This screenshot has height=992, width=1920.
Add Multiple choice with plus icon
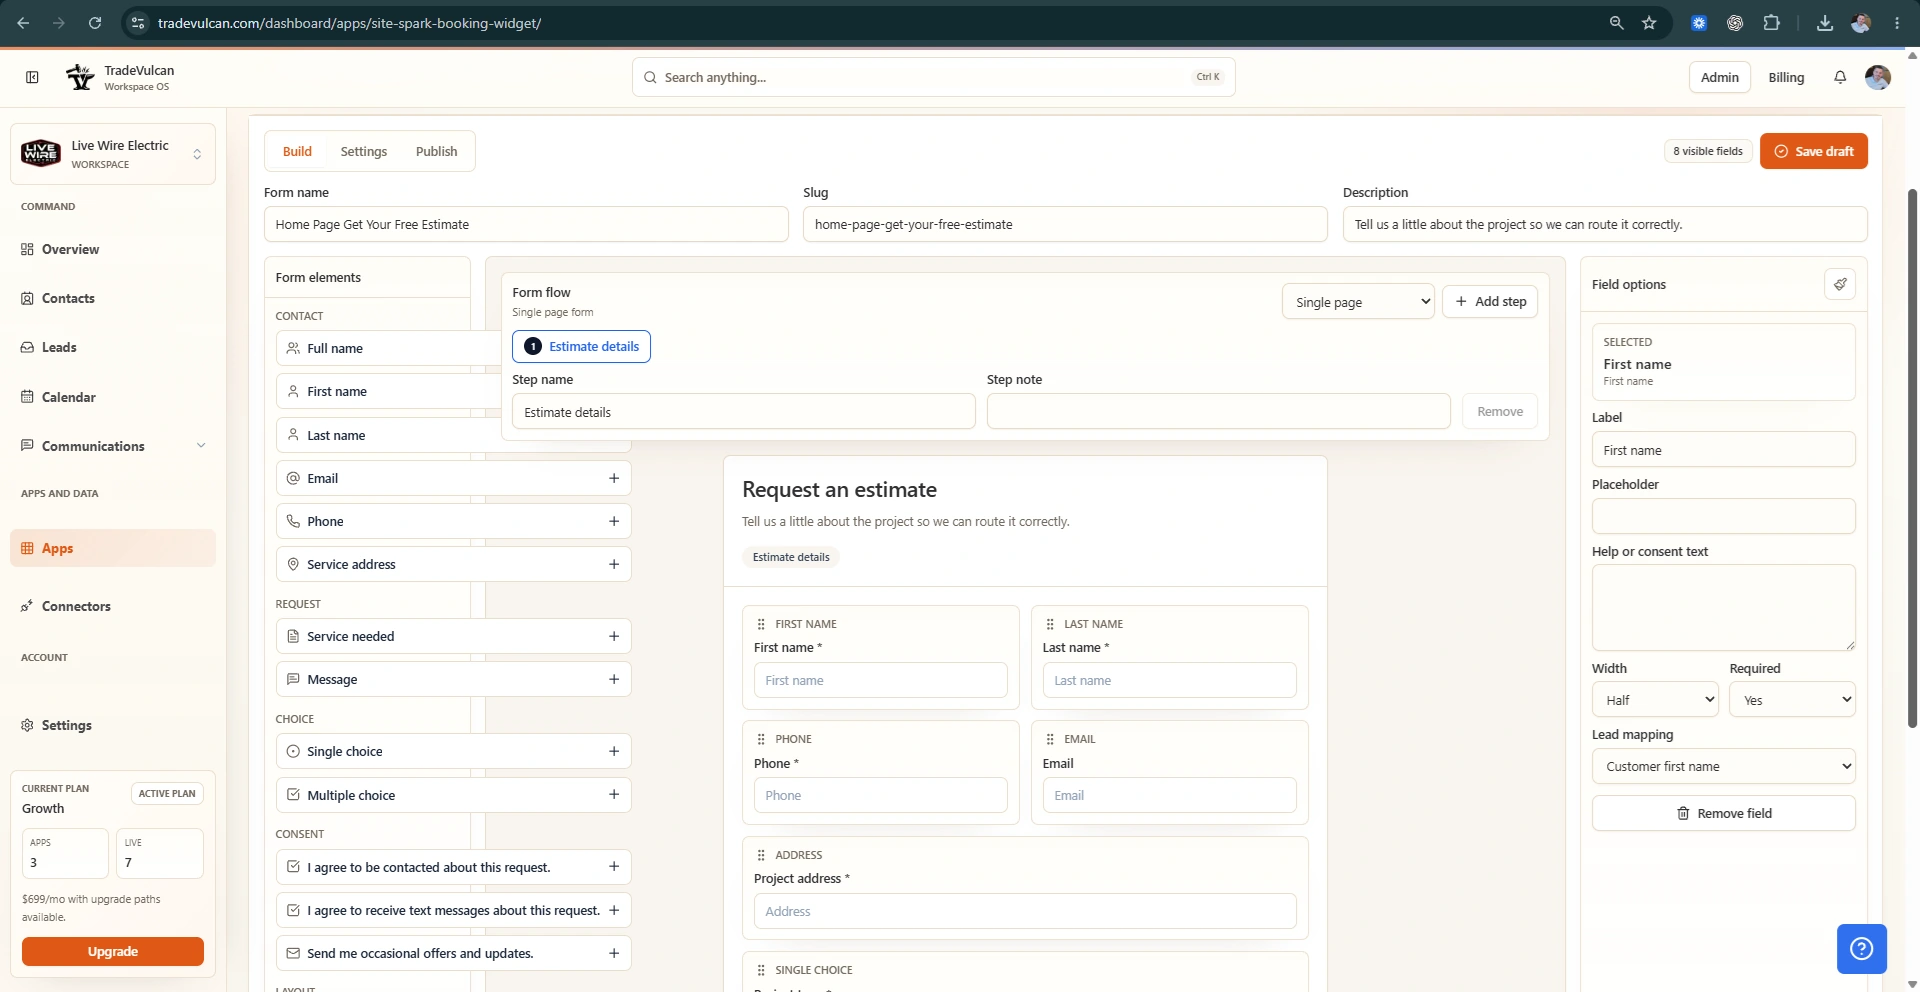tap(614, 795)
